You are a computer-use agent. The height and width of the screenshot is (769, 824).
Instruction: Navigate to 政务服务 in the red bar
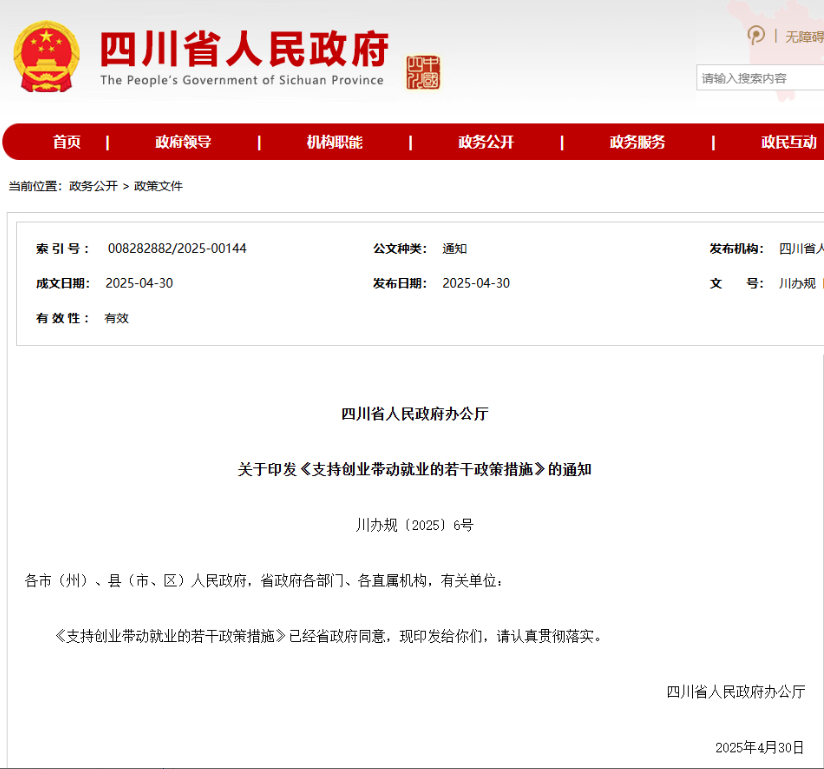(637, 142)
